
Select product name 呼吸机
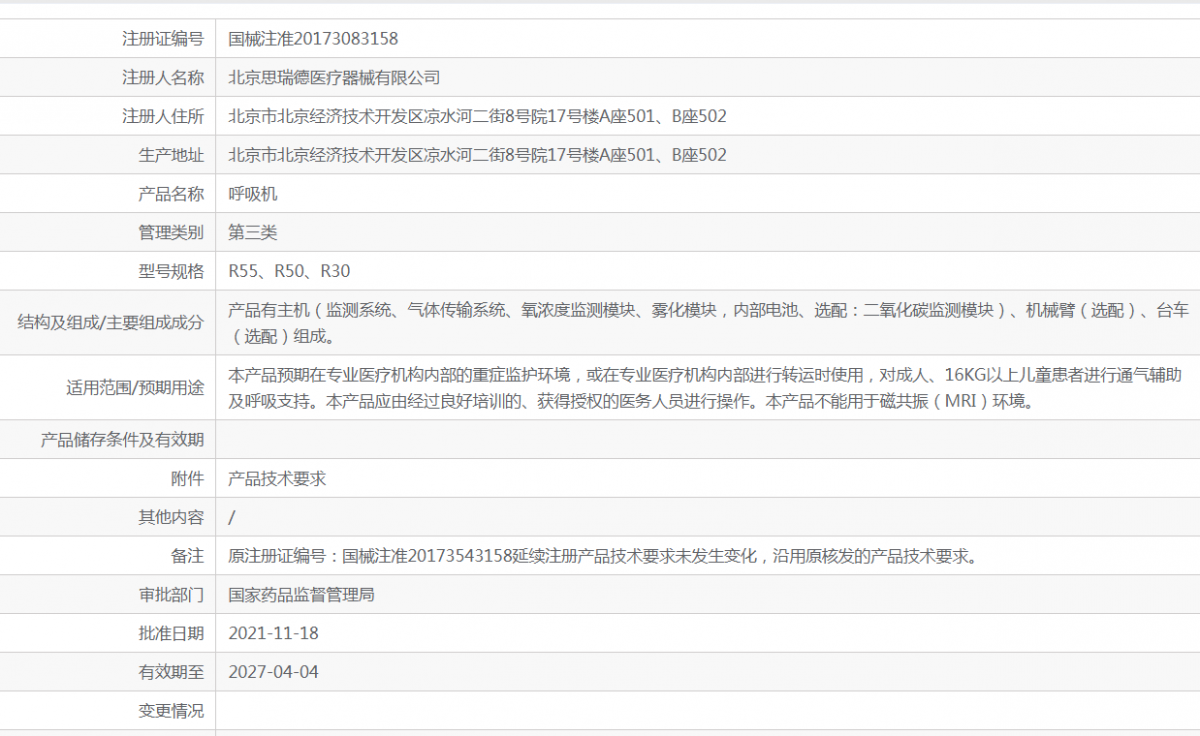[253, 194]
